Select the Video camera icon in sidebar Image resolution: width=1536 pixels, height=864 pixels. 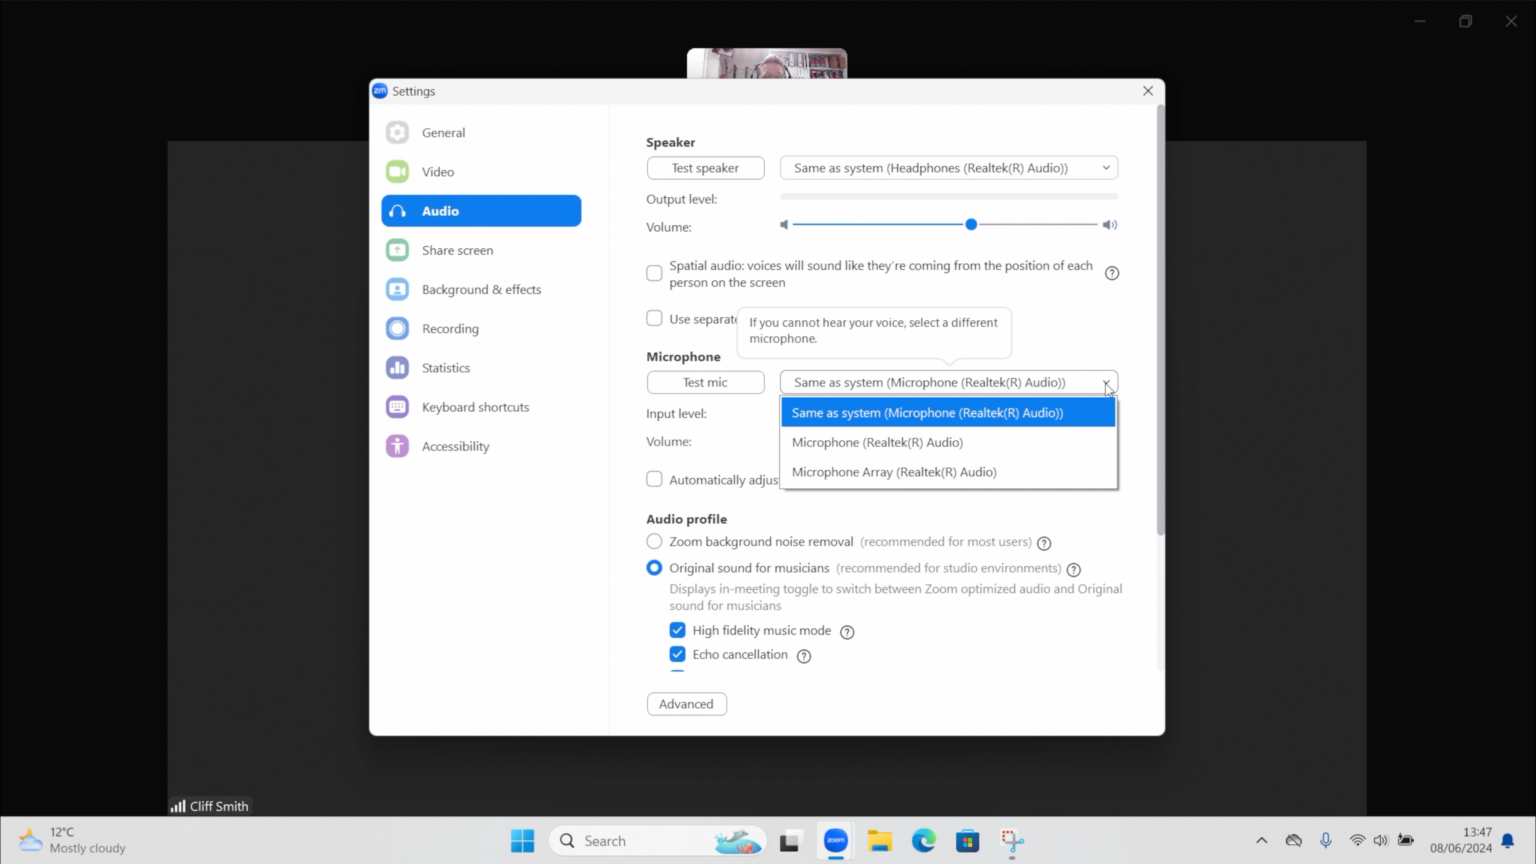click(397, 172)
